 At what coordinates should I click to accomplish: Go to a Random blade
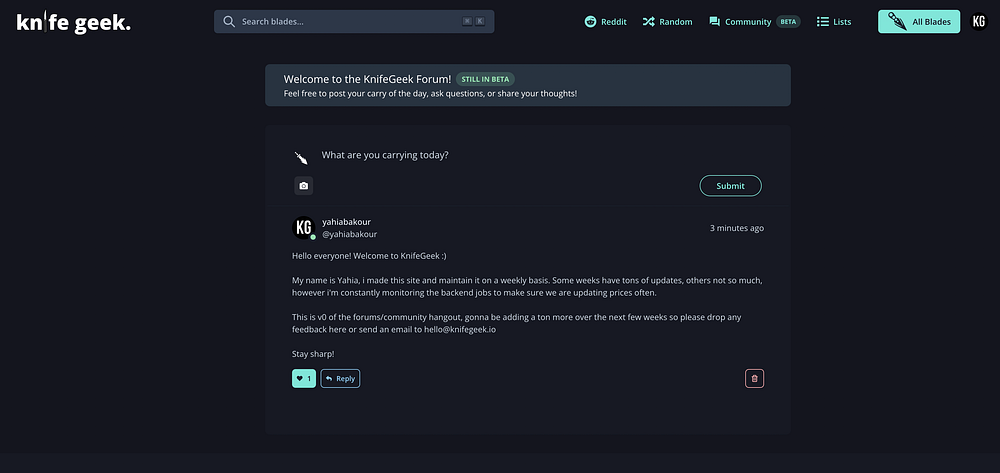(667, 22)
